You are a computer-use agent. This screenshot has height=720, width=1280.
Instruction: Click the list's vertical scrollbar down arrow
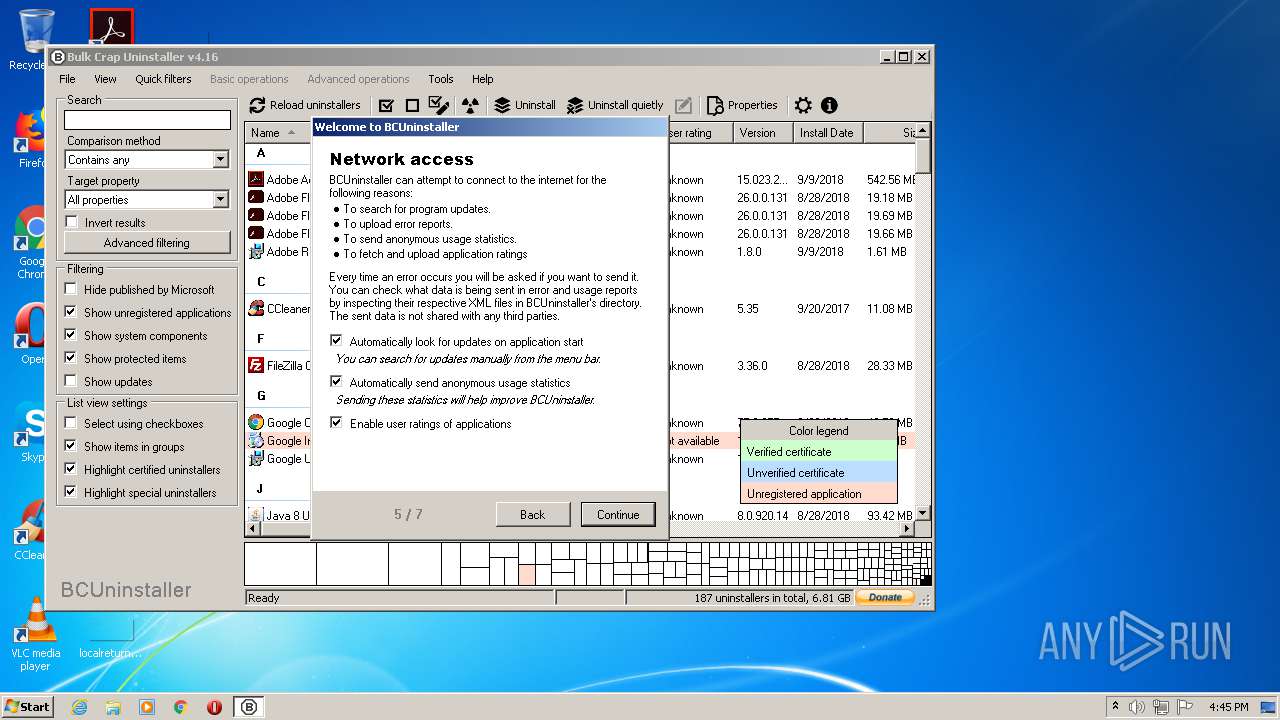click(923, 514)
